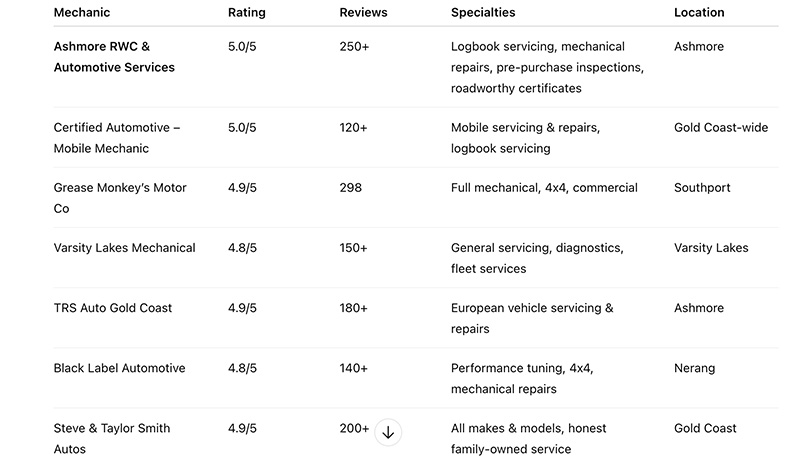This screenshot has height=462, width=800.
Task: Select Certified Automotive – Mobile Mechanic row
Action: (416, 138)
